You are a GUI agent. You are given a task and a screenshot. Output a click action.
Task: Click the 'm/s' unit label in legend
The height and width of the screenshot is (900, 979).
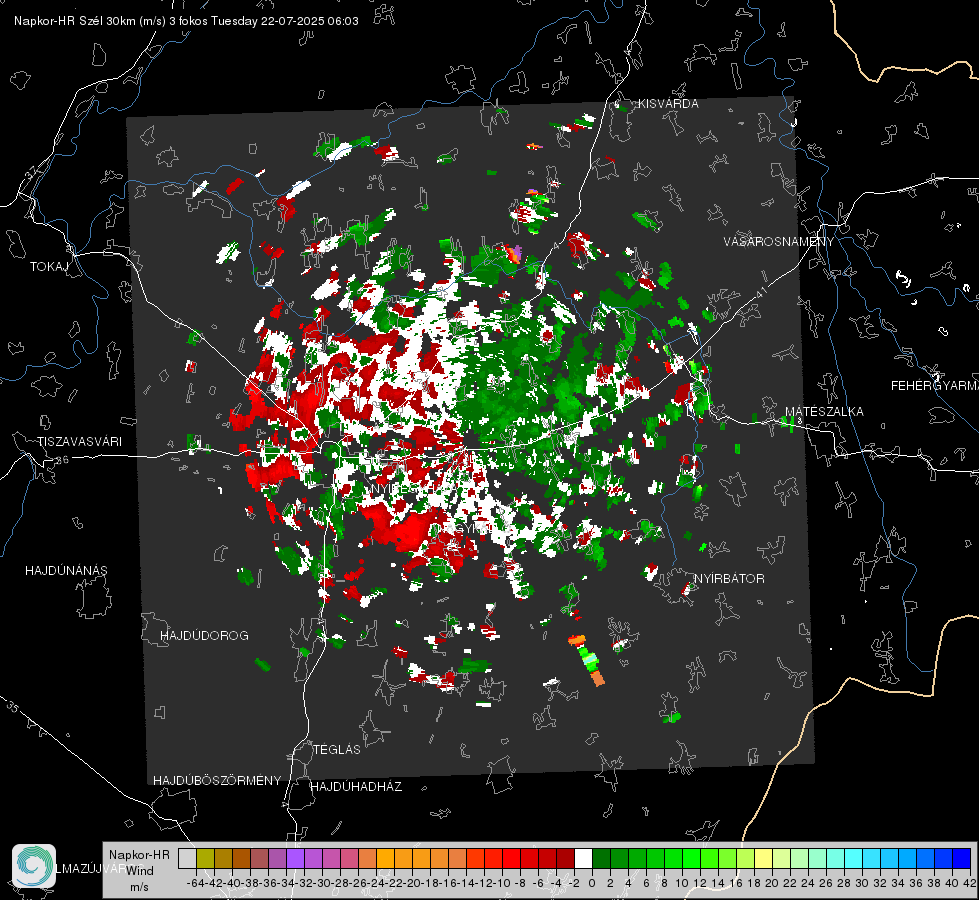point(139,887)
